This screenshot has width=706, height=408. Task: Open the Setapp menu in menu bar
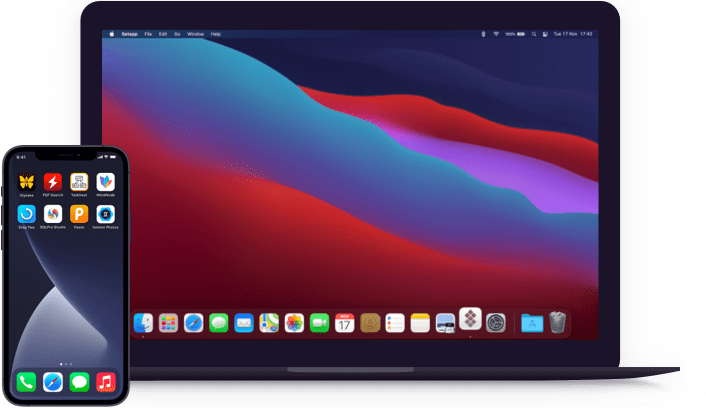pyautogui.click(x=130, y=34)
